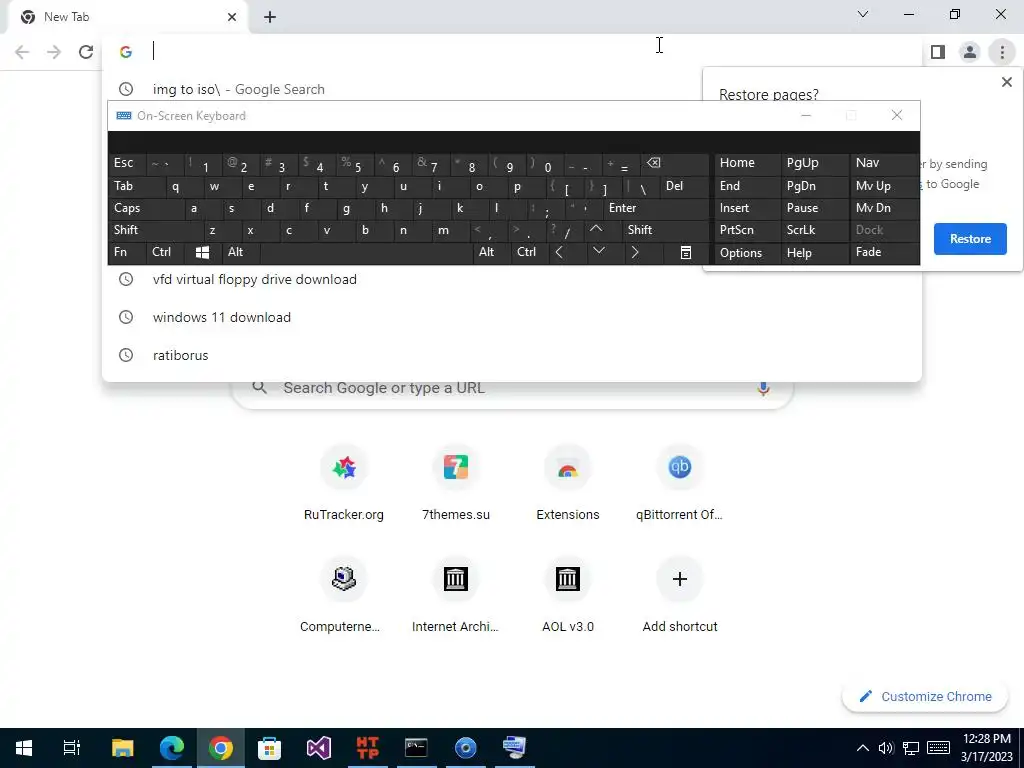Toggle right Shift key on On-Screen Keyboard
The image size is (1024, 768).
pos(665,230)
